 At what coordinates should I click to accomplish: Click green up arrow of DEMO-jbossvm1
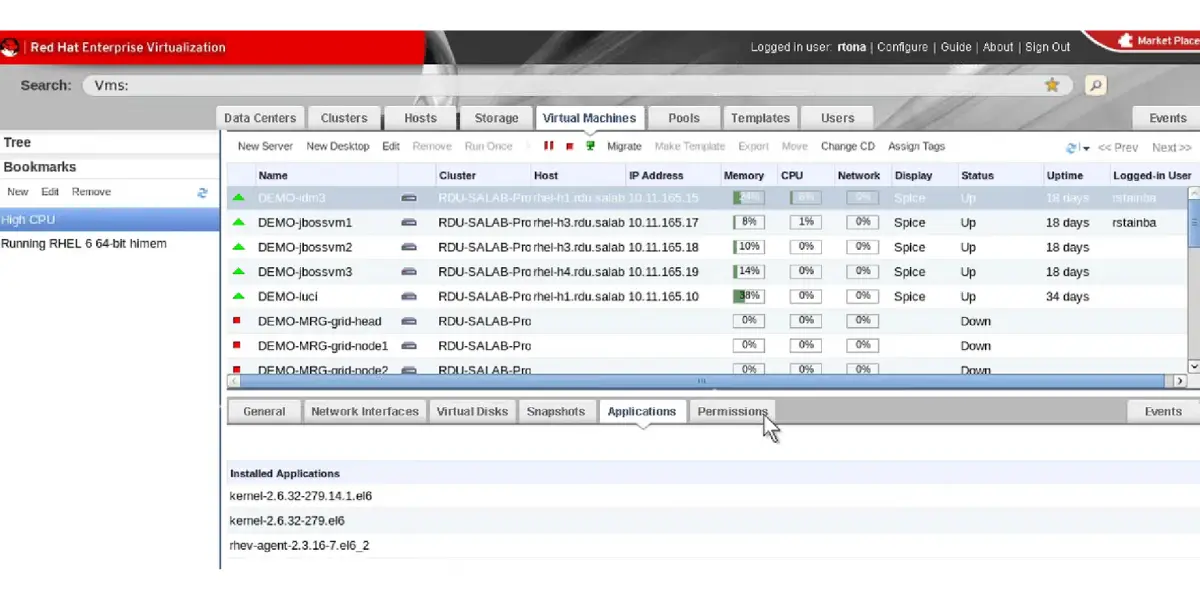click(238, 222)
